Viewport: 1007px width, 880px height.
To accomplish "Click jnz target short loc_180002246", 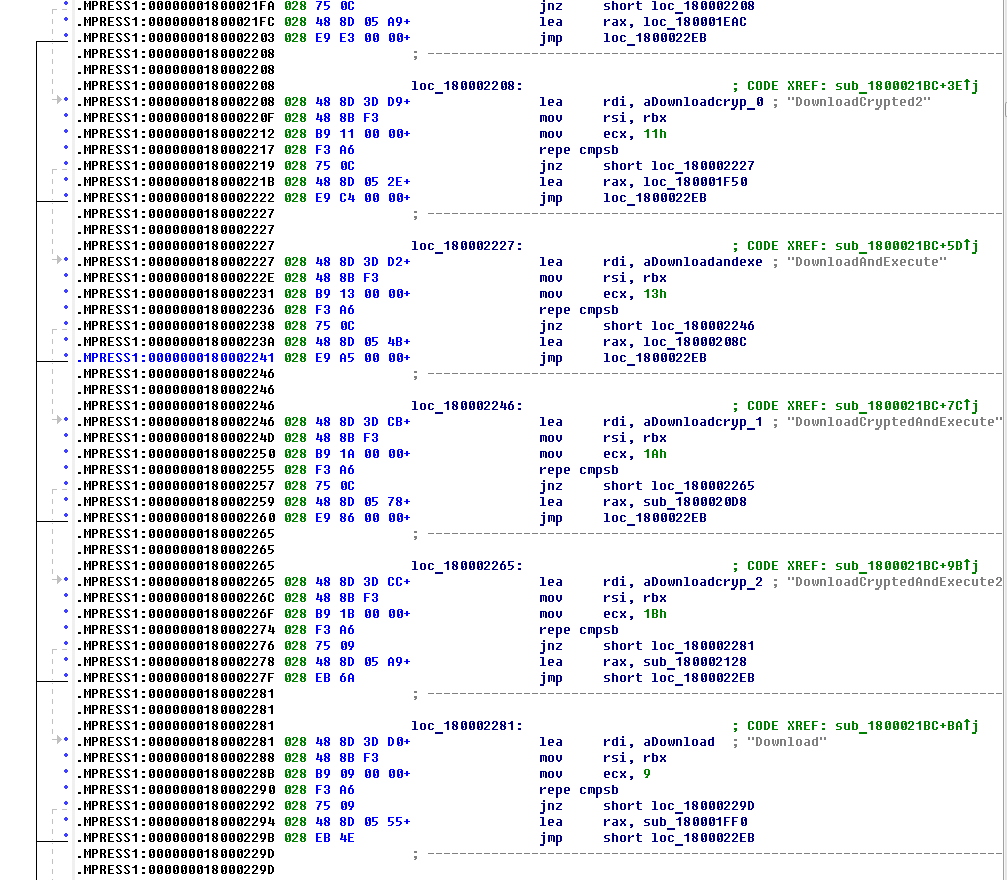I will pyautogui.click(x=679, y=326).
